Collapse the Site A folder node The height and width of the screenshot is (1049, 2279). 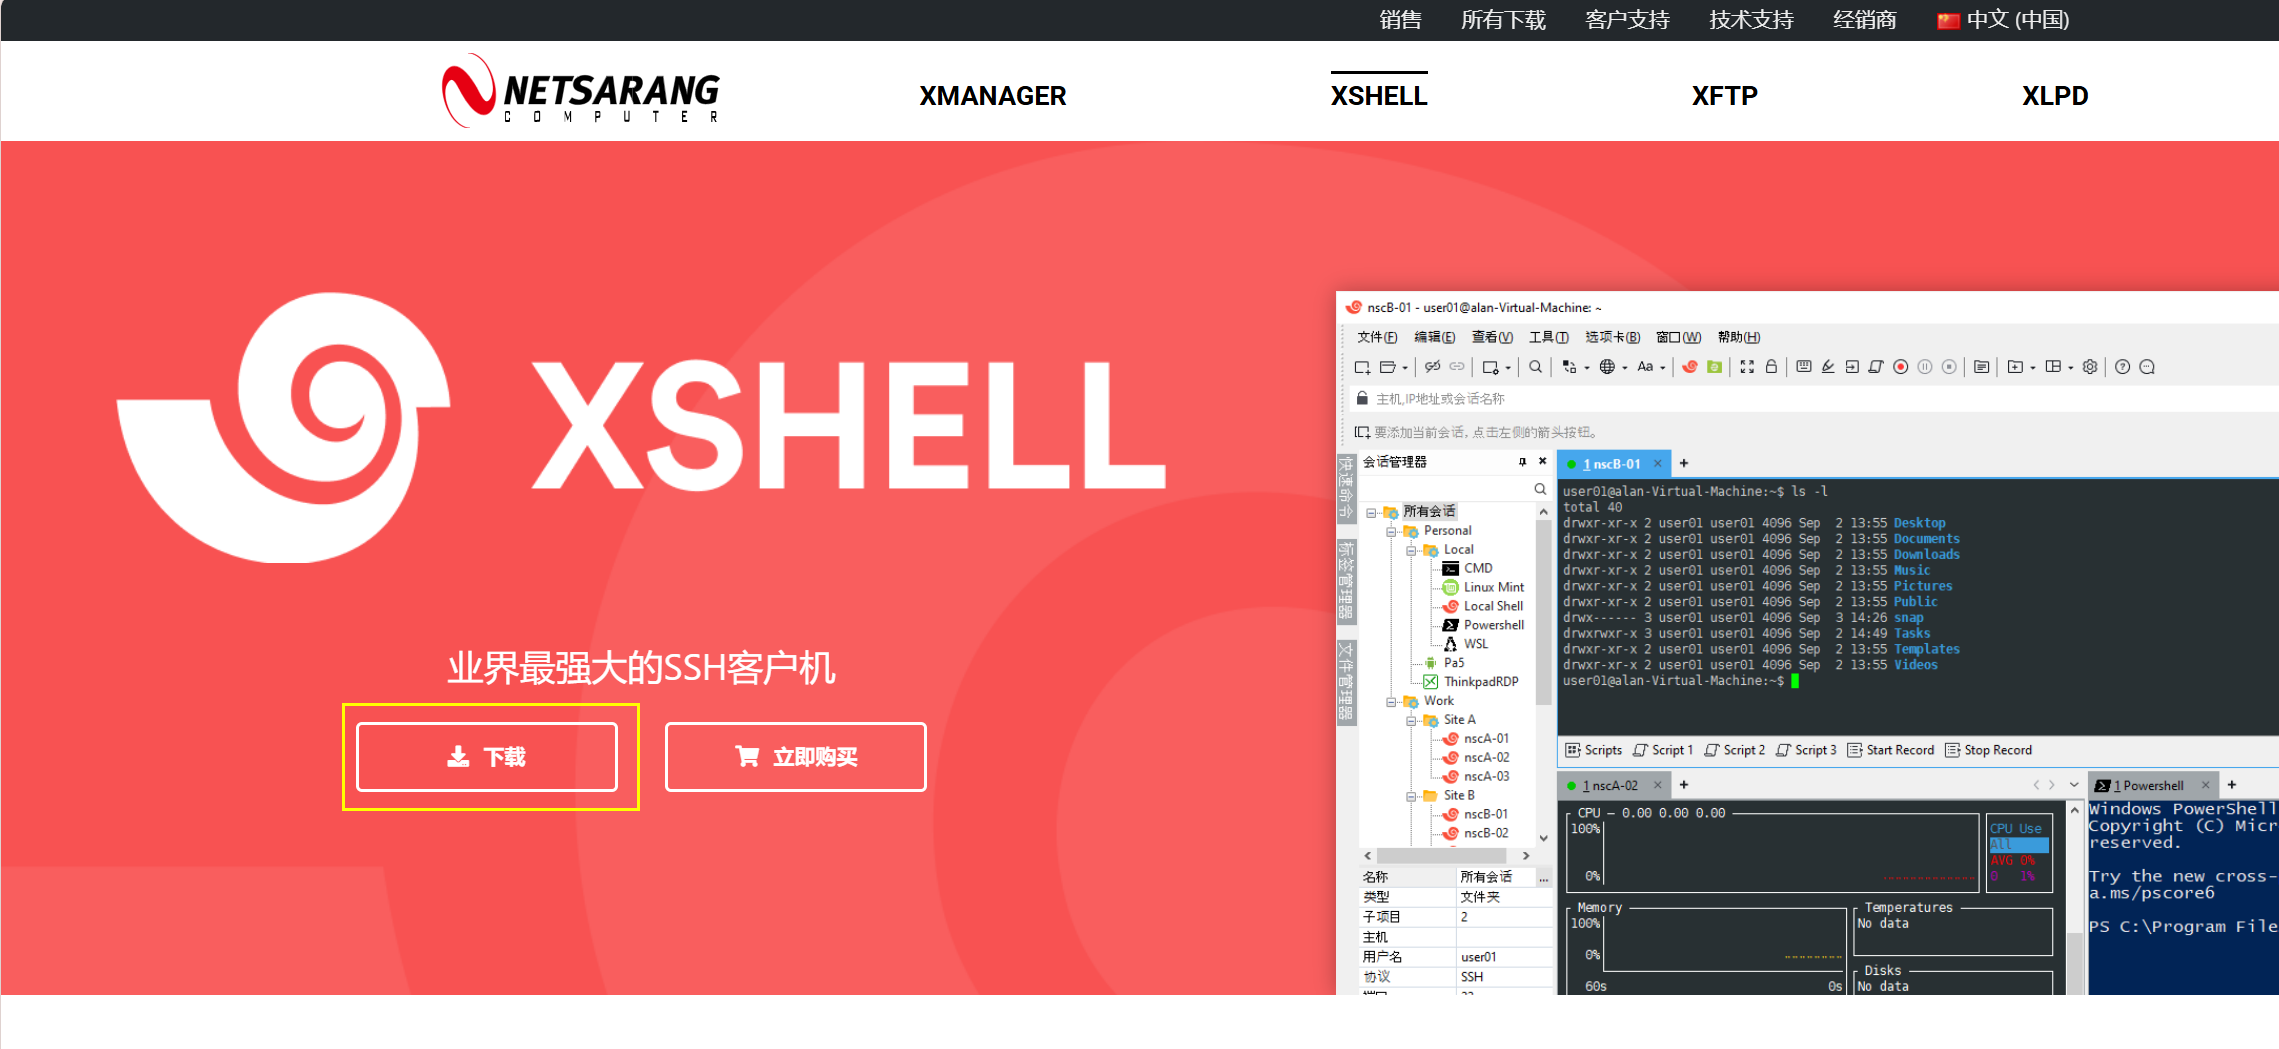[x=1411, y=720]
